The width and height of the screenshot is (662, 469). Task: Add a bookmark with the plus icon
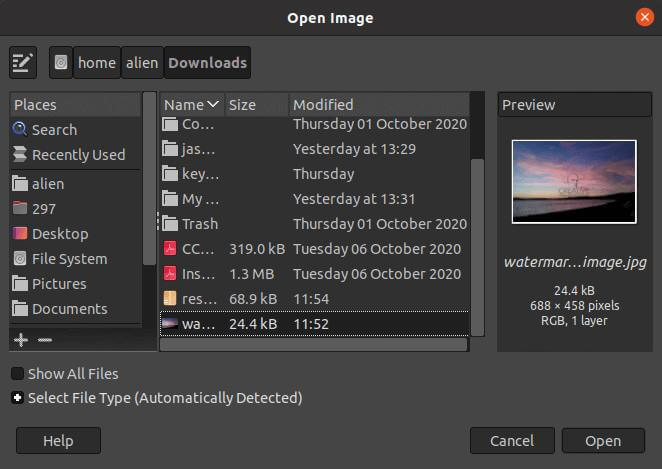point(21,339)
